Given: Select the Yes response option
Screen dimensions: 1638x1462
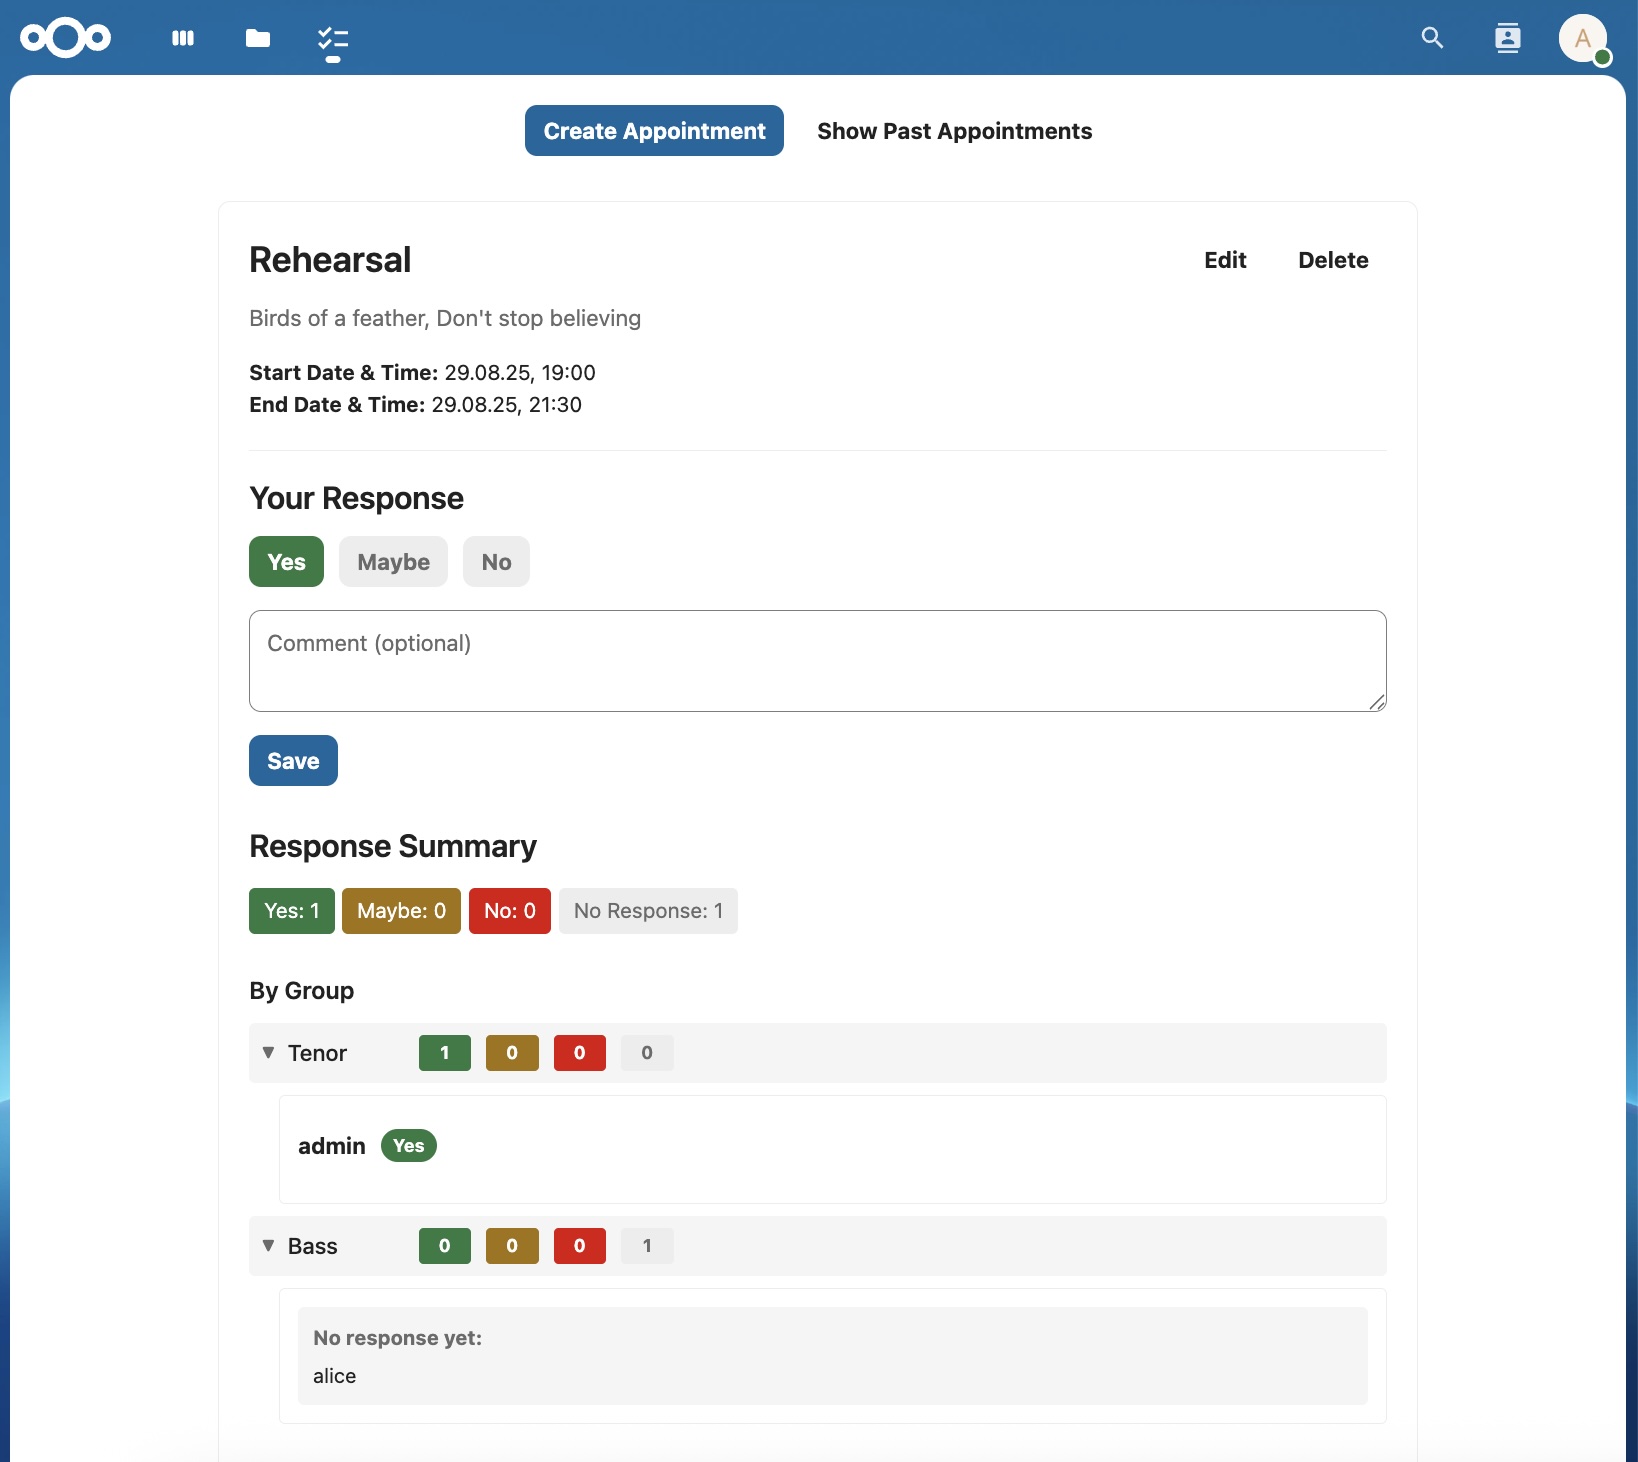Looking at the screenshot, I should 285,561.
